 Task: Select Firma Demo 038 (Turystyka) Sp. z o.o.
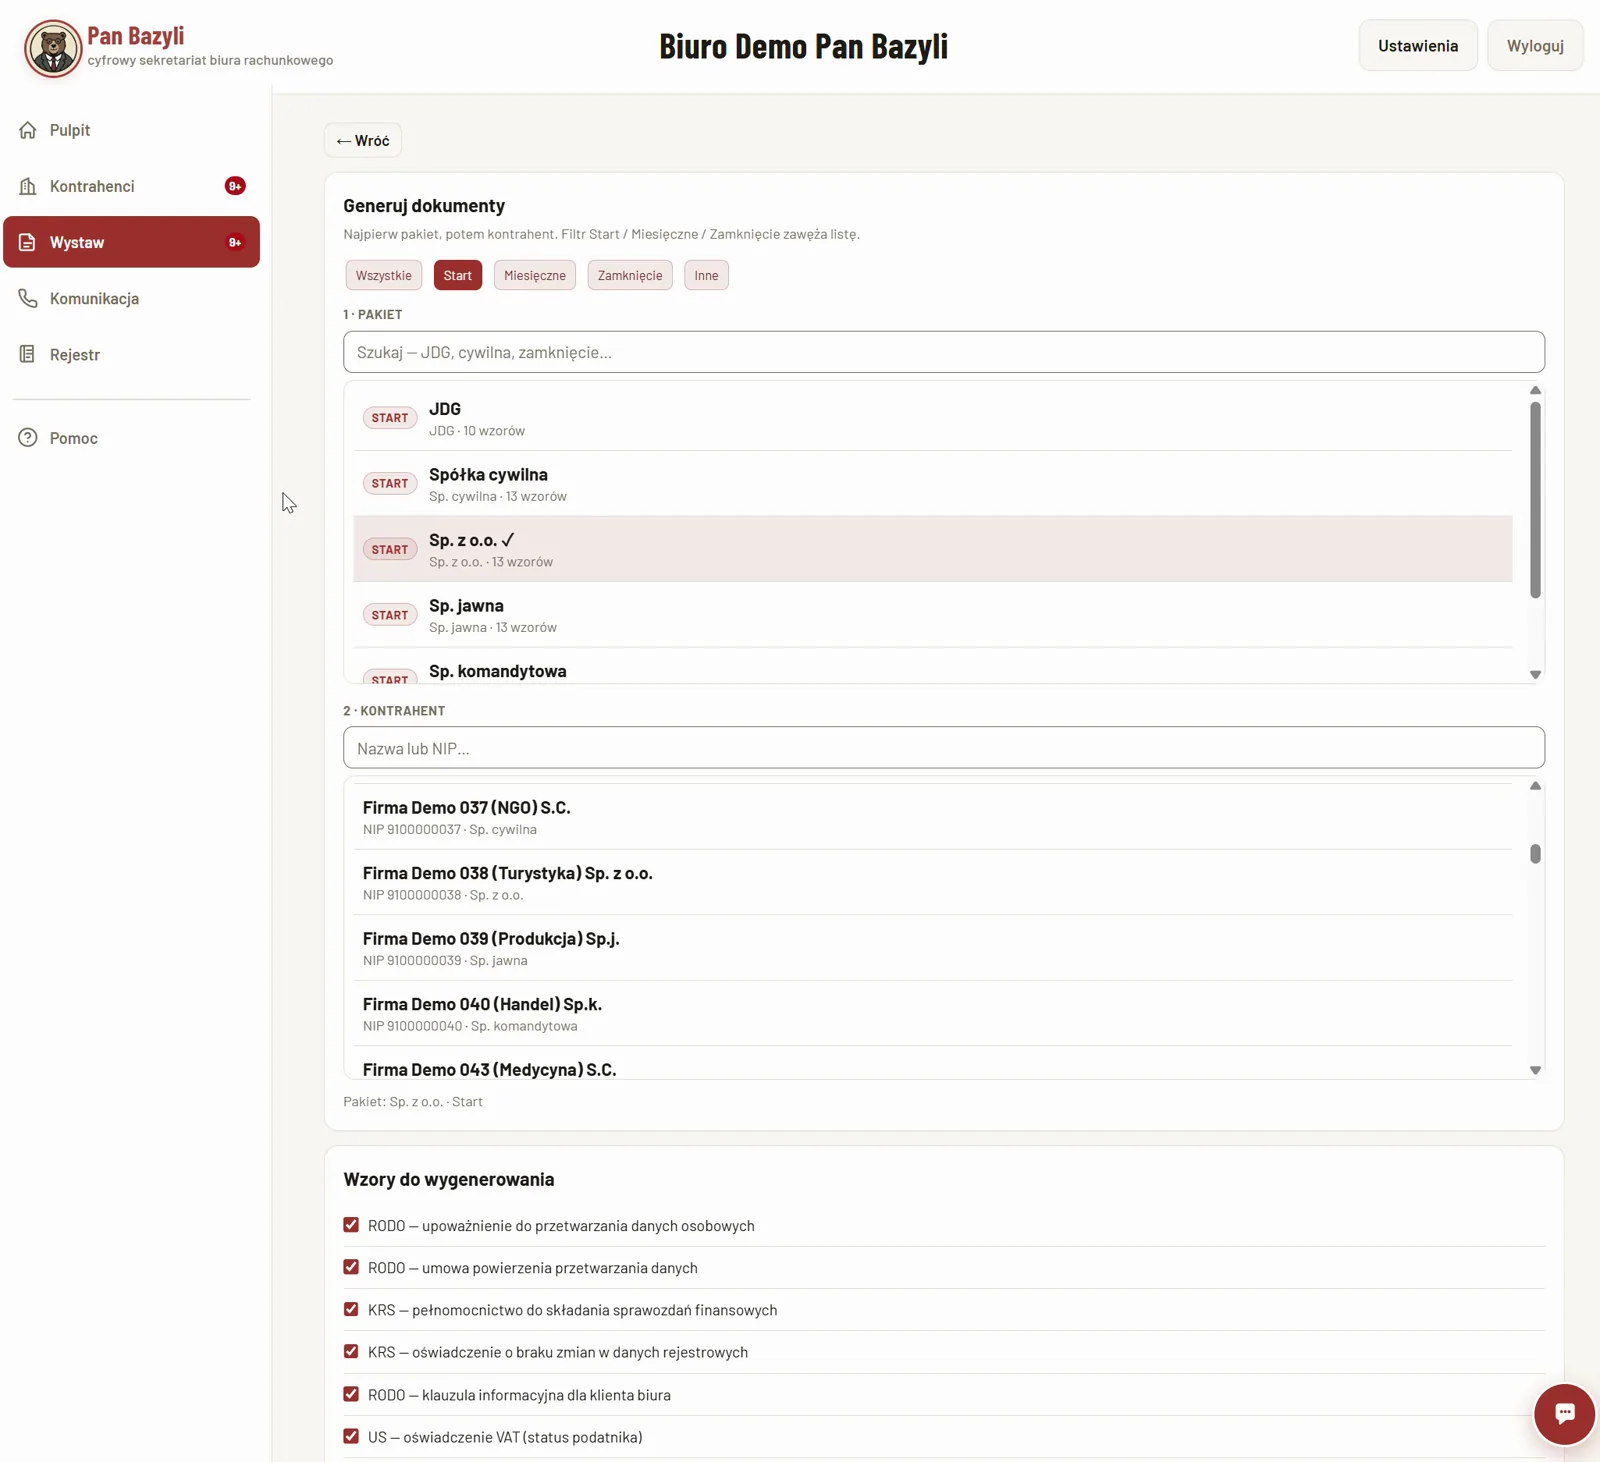tap(933, 882)
